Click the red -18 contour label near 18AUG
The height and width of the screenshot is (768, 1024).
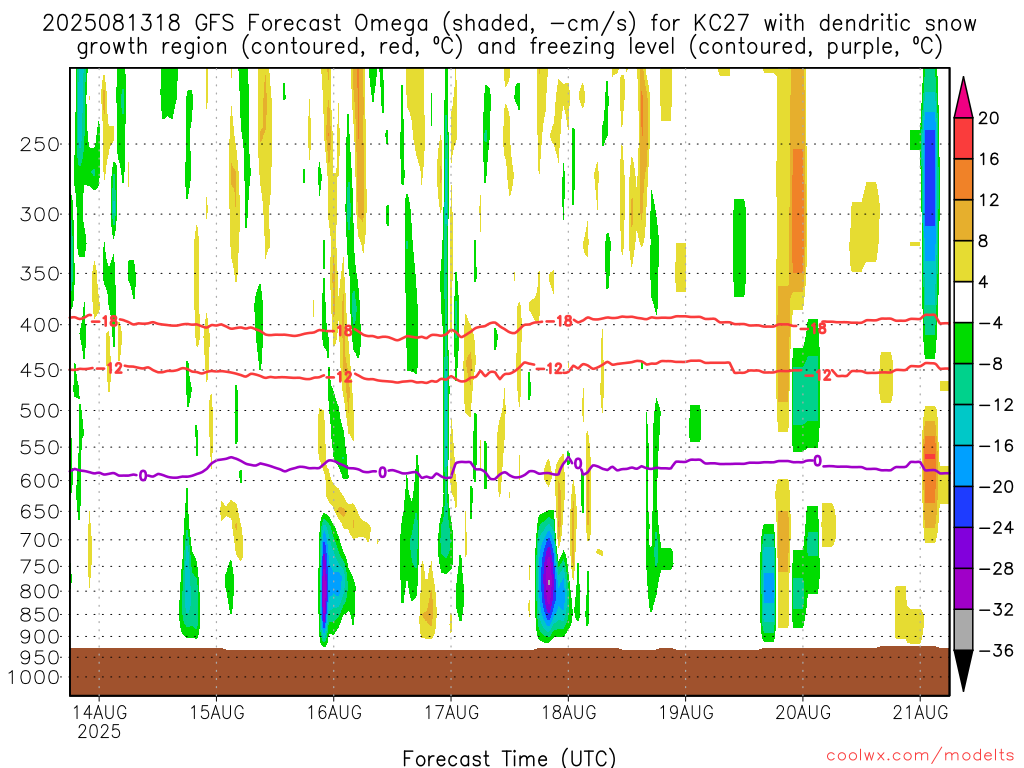pos(559,321)
